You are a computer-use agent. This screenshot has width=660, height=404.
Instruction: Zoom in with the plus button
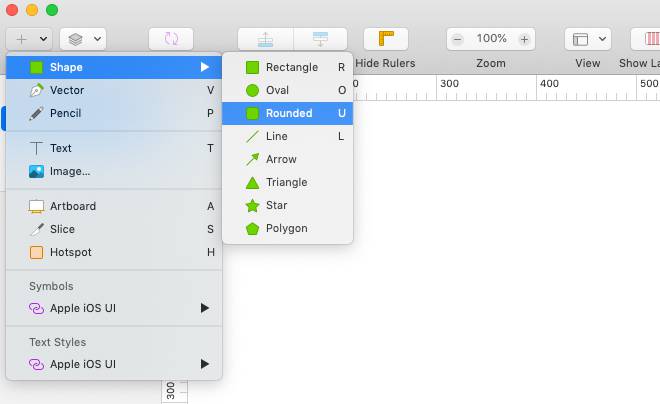pos(524,39)
